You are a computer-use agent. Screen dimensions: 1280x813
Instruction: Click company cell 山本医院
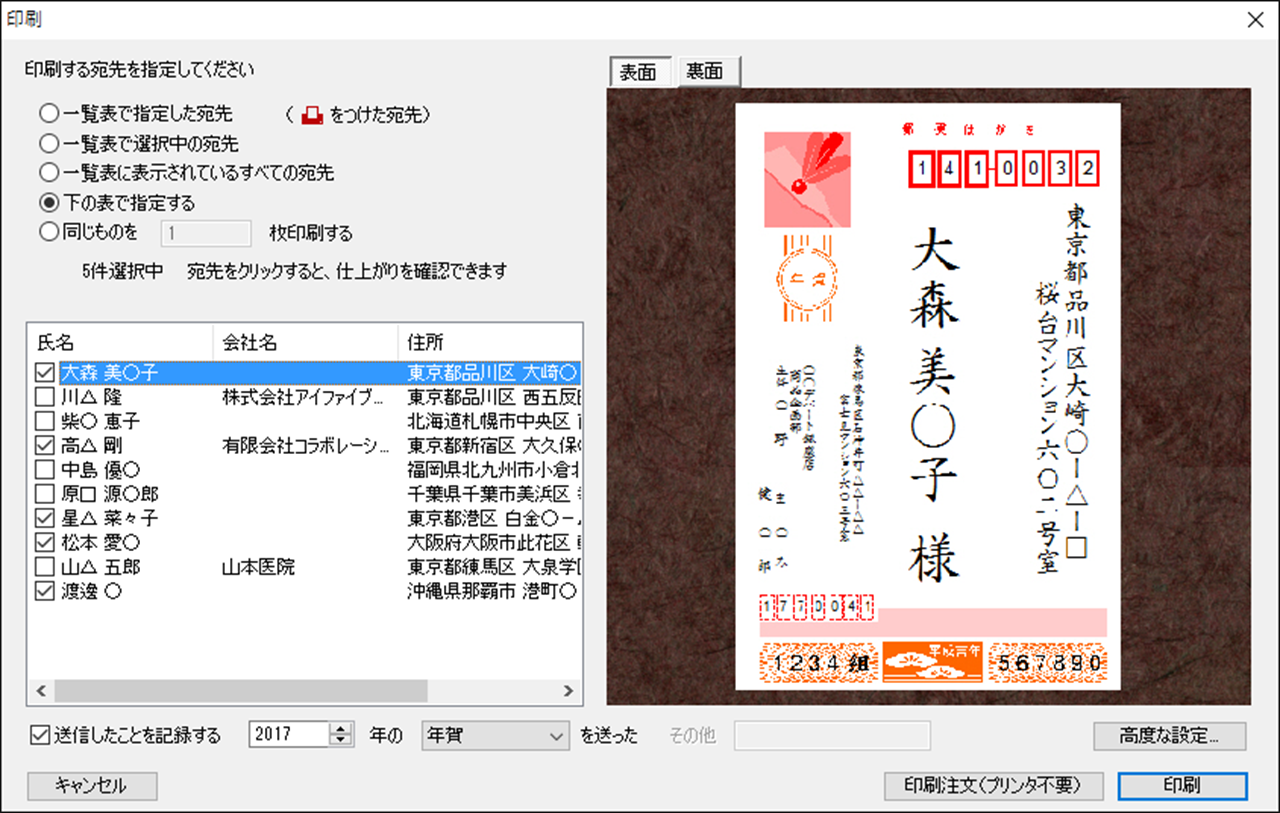click(x=259, y=567)
